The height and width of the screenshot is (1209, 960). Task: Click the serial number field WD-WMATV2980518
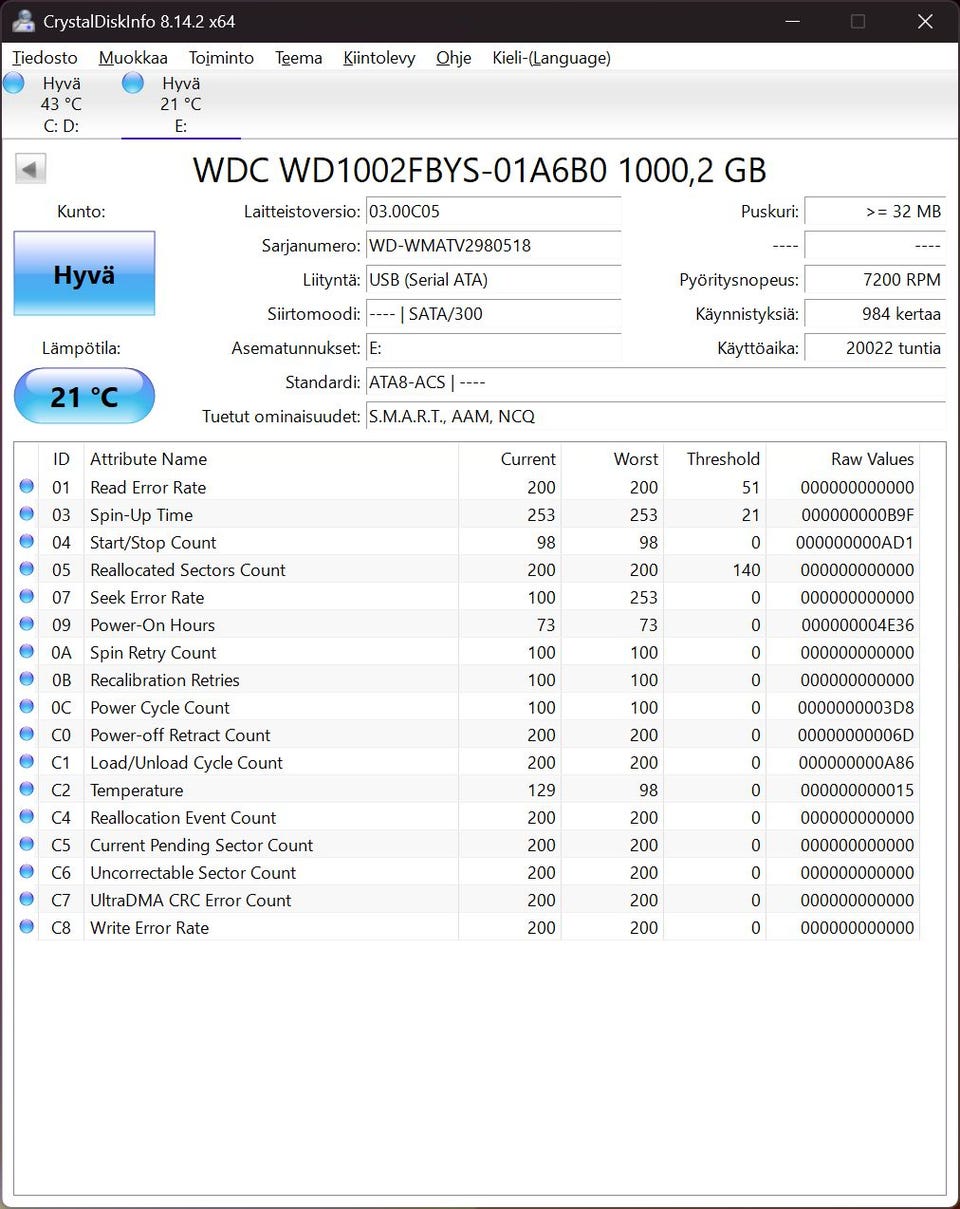point(494,246)
